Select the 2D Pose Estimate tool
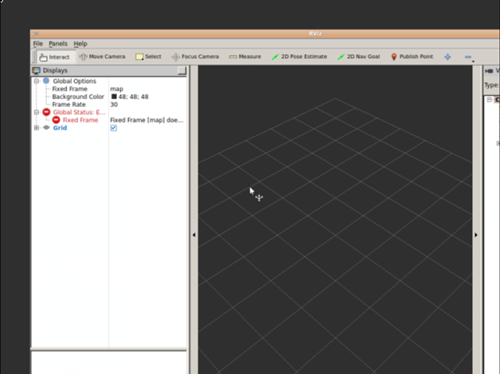The width and height of the screenshot is (500, 374). [299, 57]
